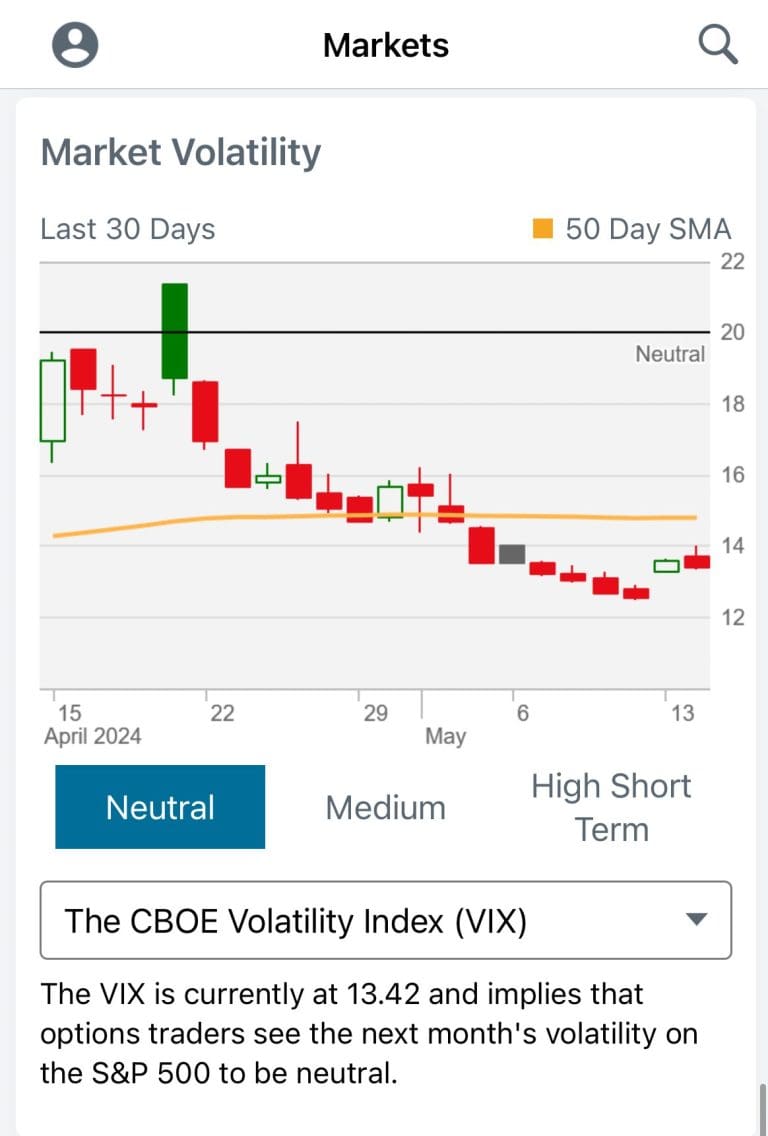The height and width of the screenshot is (1136, 768).
Task: Click the 50 Day SMA legend text
Action: pyautogui.click(x=648, y=229)
